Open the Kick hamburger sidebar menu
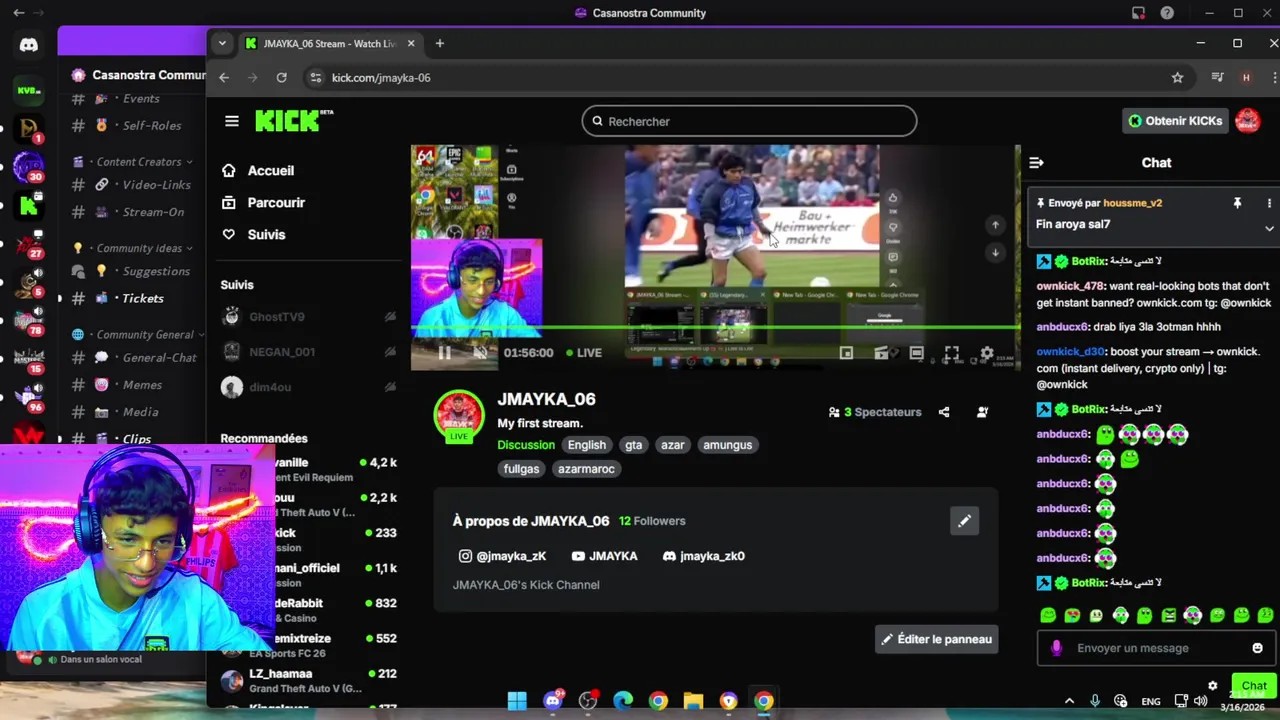 point(232,121)
